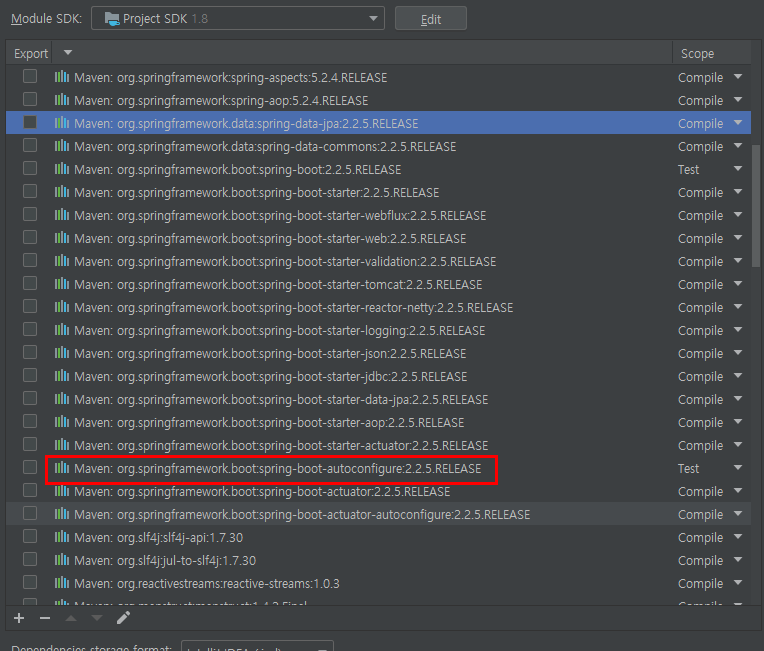Click the library icon for spring-boot-actuator:2.2.5
Screen dimensions: 764x651
click(62, 490)
